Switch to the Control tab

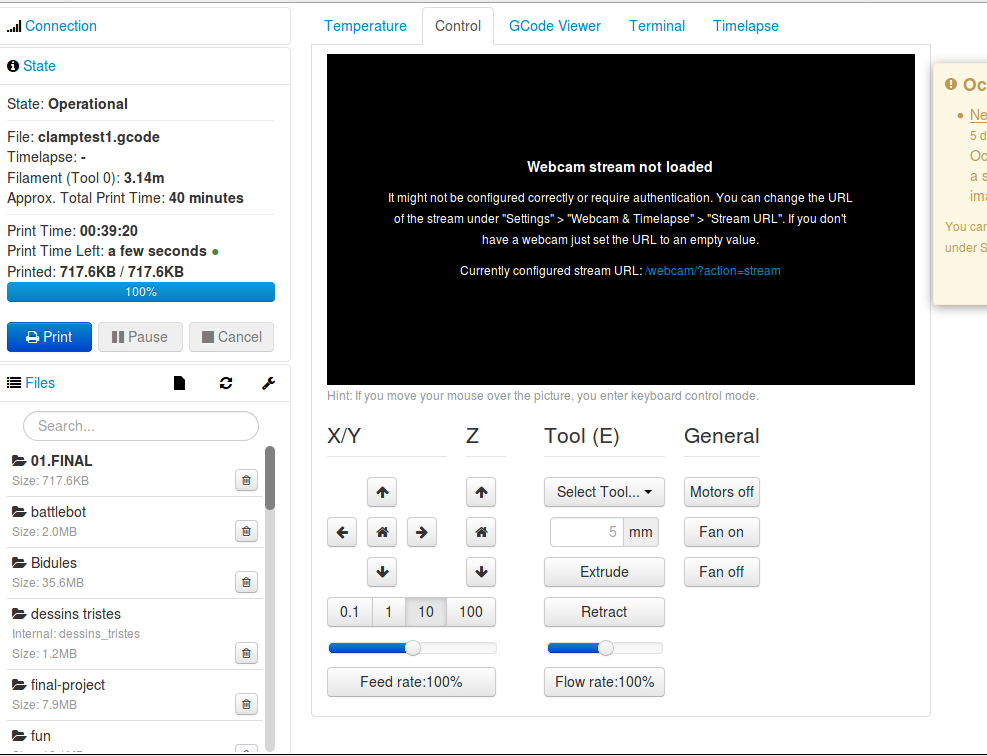tap(458, 26)
